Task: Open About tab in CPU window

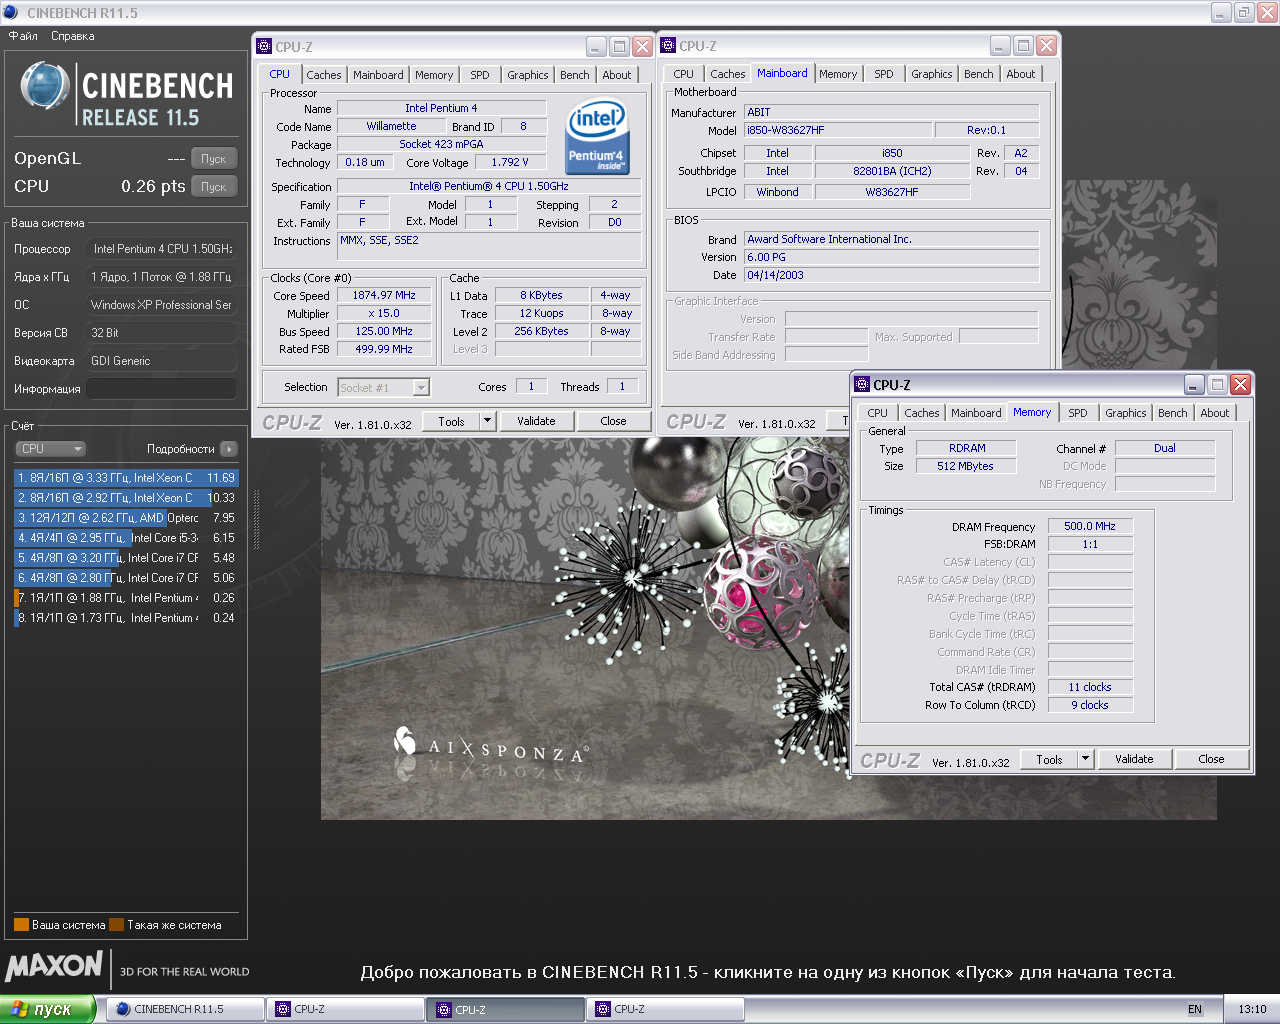Action: (617, 75)
